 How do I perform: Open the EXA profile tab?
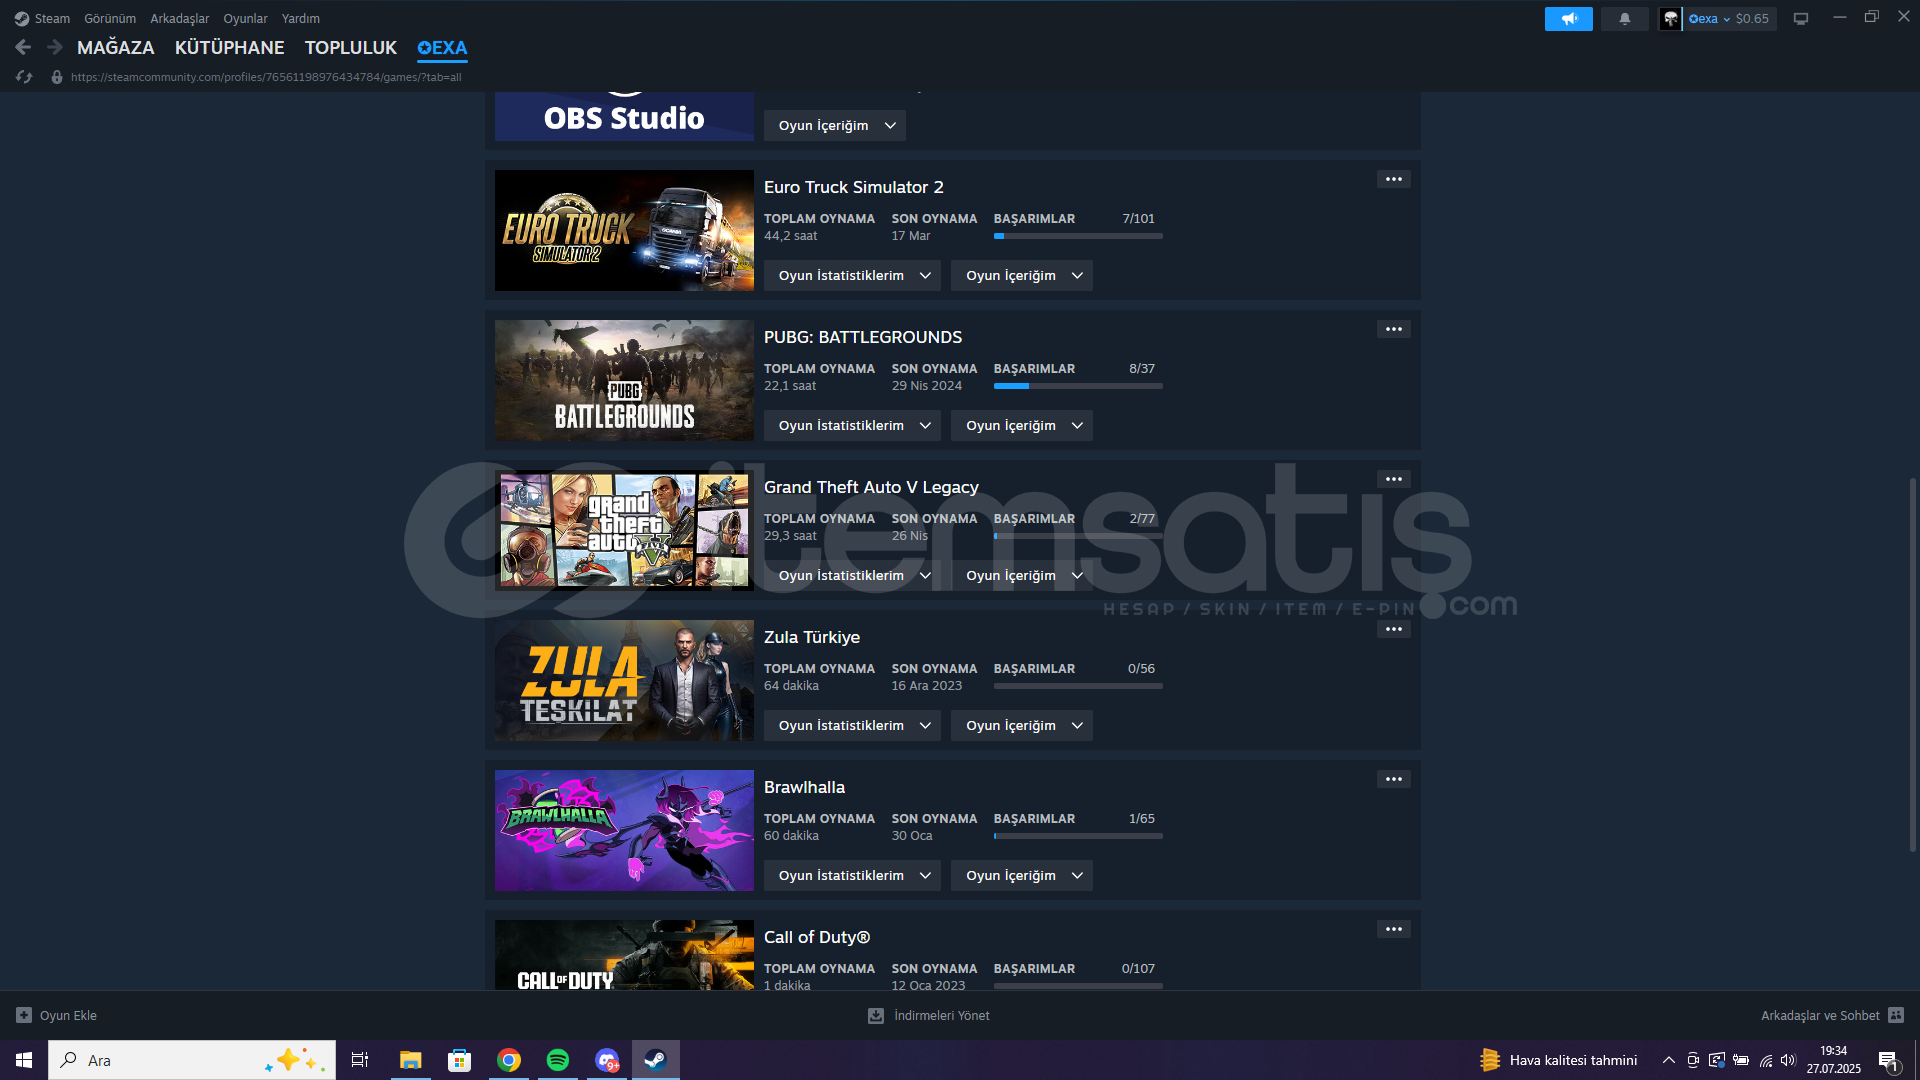(x=442, y=47)
